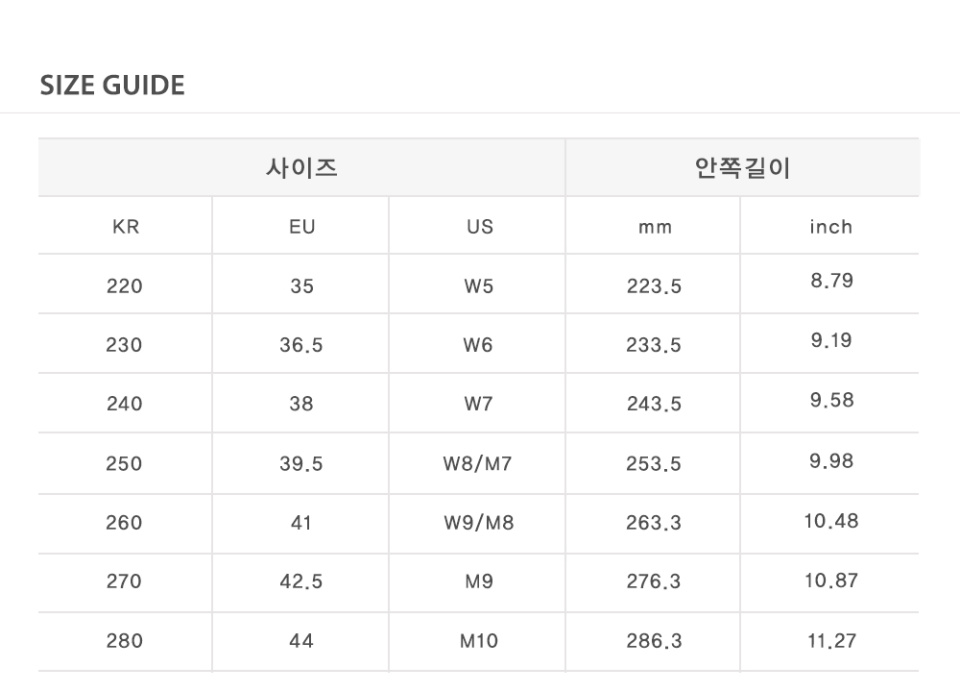Viewport: 960px width, 692px height.
Task: Select the 안쪽길이 column group header
Action: tap(742, 168)
